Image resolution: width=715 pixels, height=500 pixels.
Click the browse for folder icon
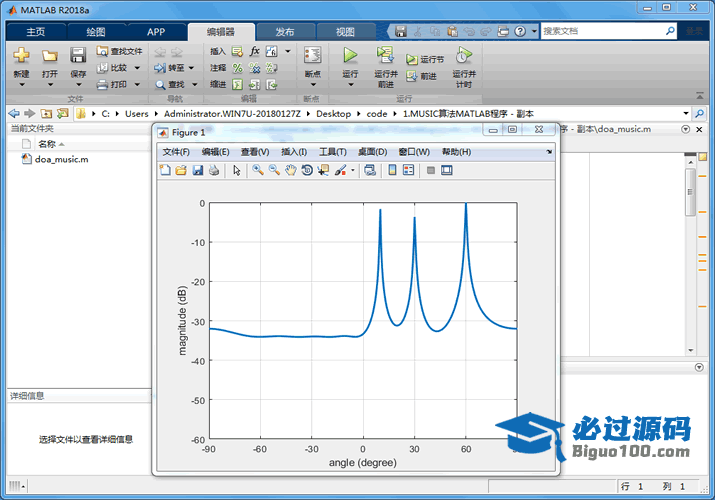coord(62,113)
